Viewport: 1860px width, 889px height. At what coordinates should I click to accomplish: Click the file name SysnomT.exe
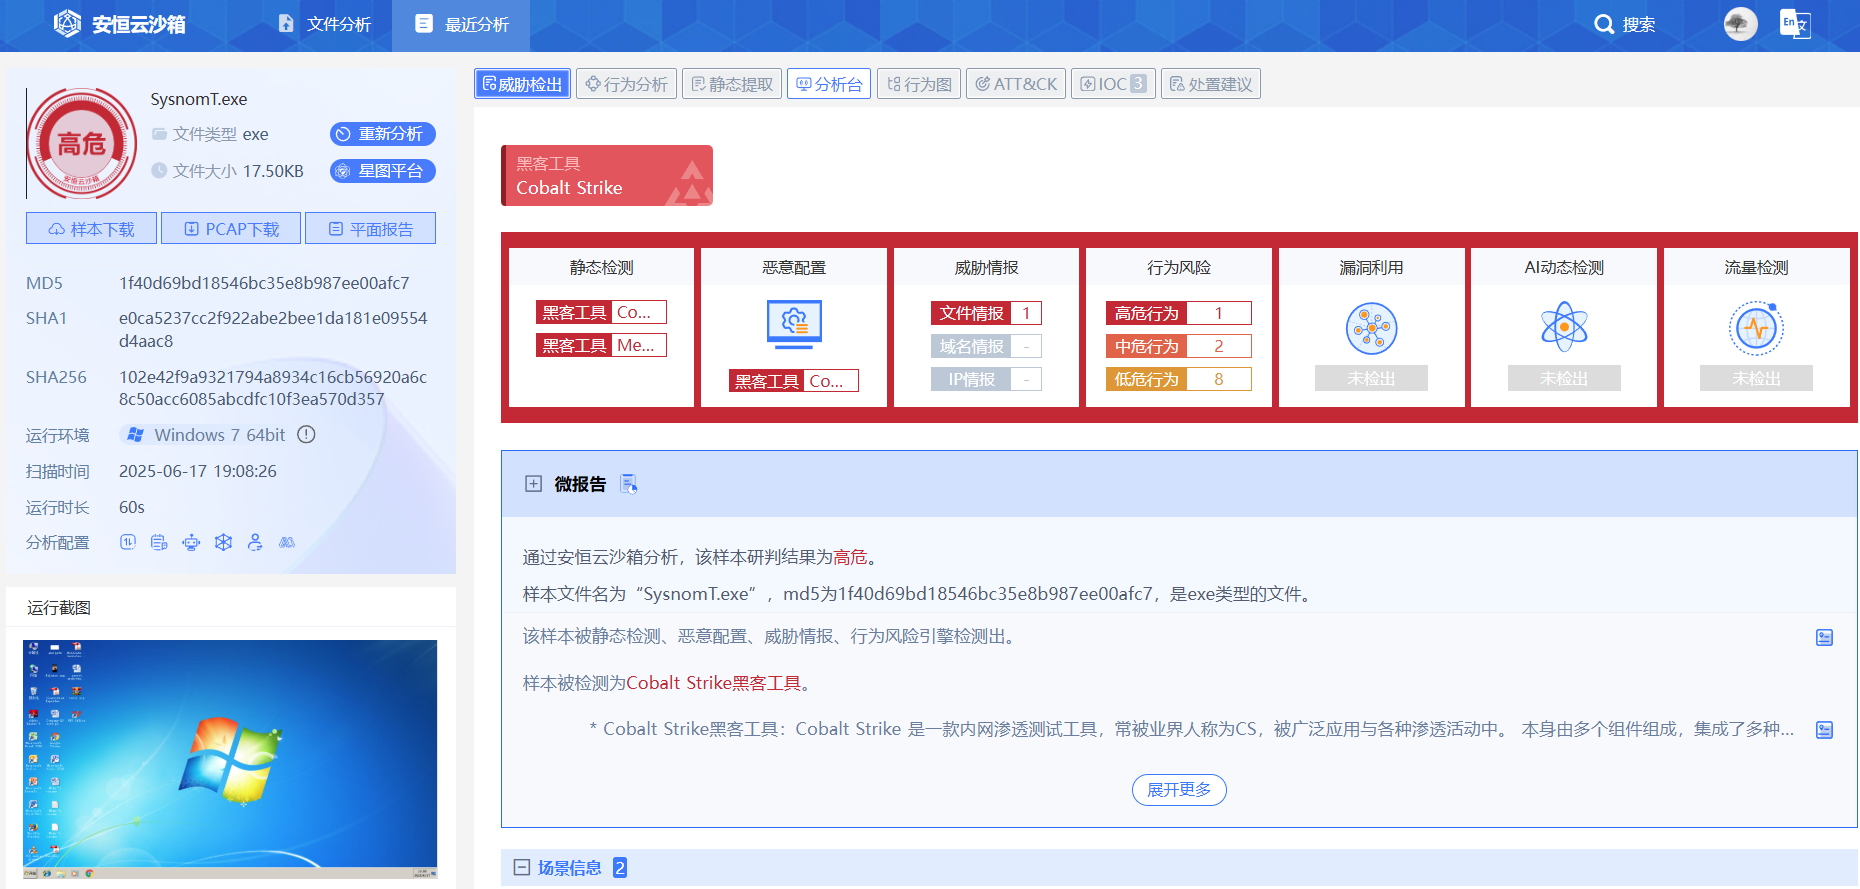click(x=199, y=99)
